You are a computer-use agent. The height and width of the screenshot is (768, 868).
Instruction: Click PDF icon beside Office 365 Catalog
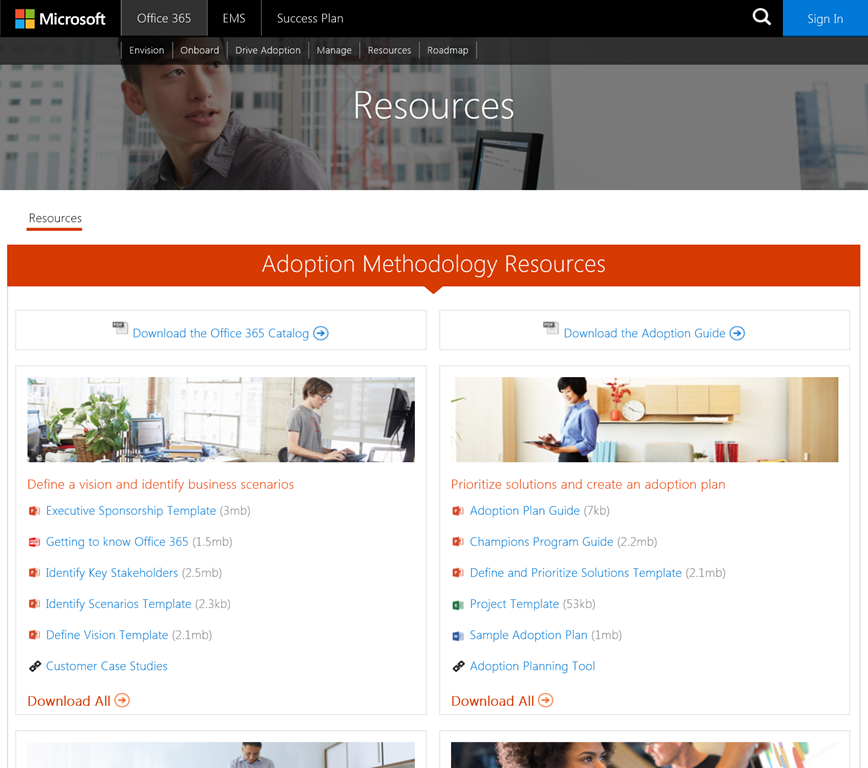point(120,328)
